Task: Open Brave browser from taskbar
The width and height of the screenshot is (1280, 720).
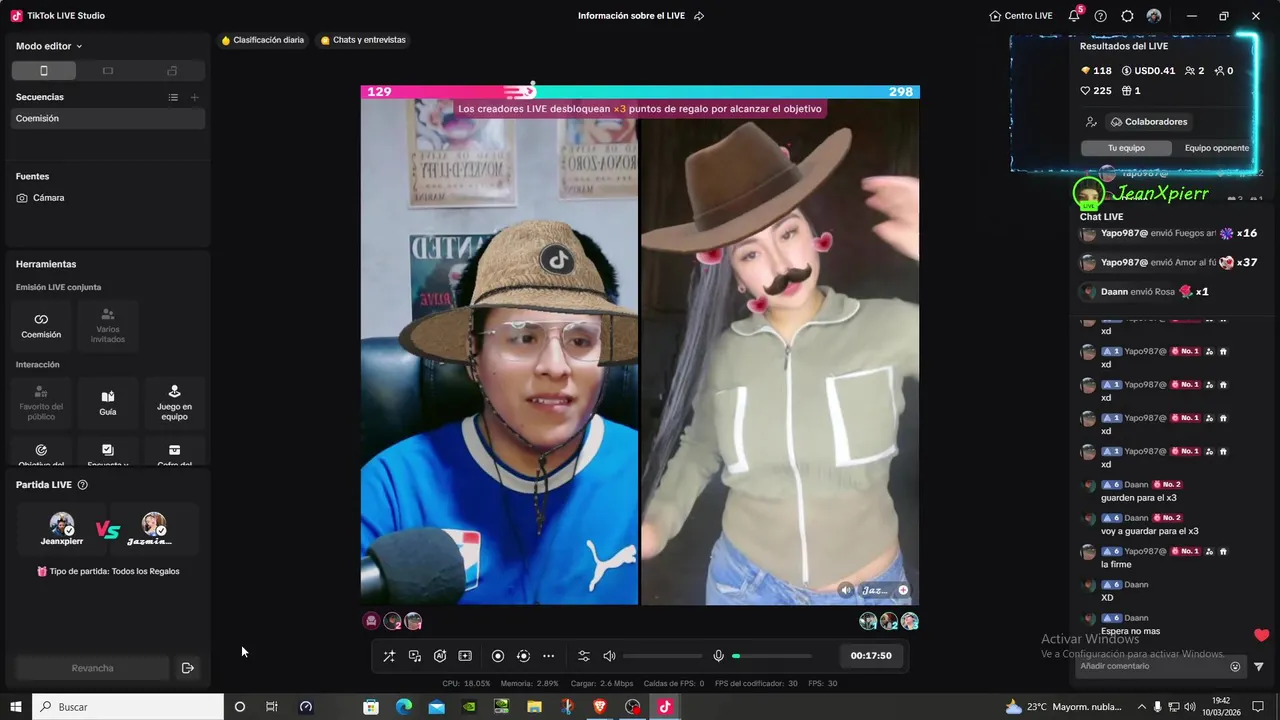Action: pyautogui.click(x=600, y=707)
